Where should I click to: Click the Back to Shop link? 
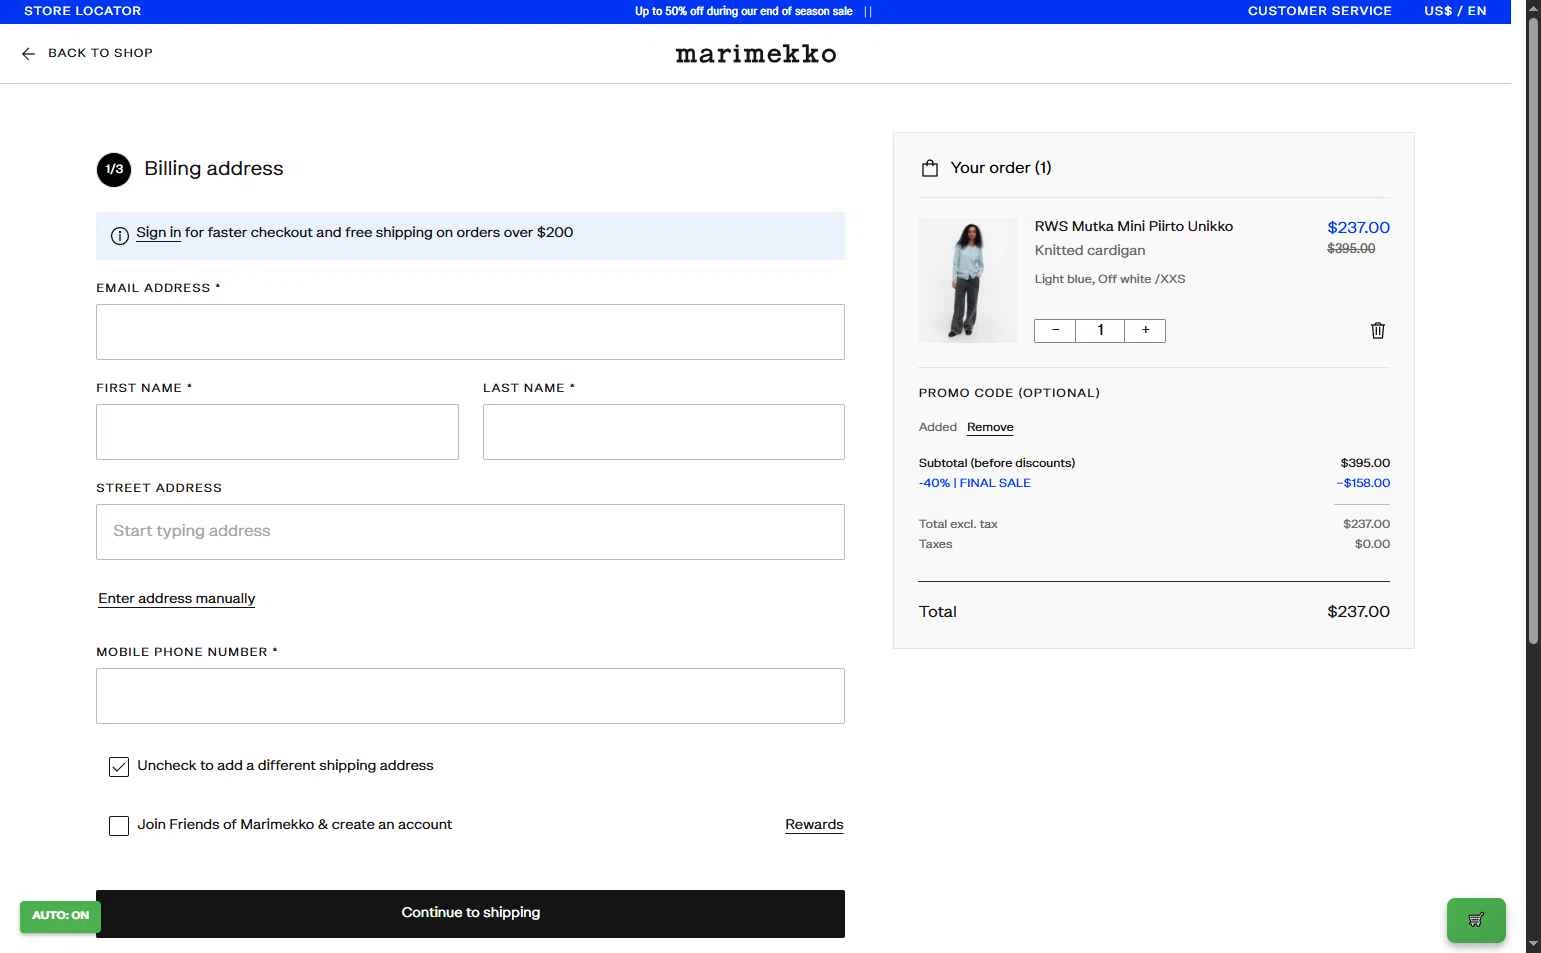pyautogui.click(x=100, y=53)
